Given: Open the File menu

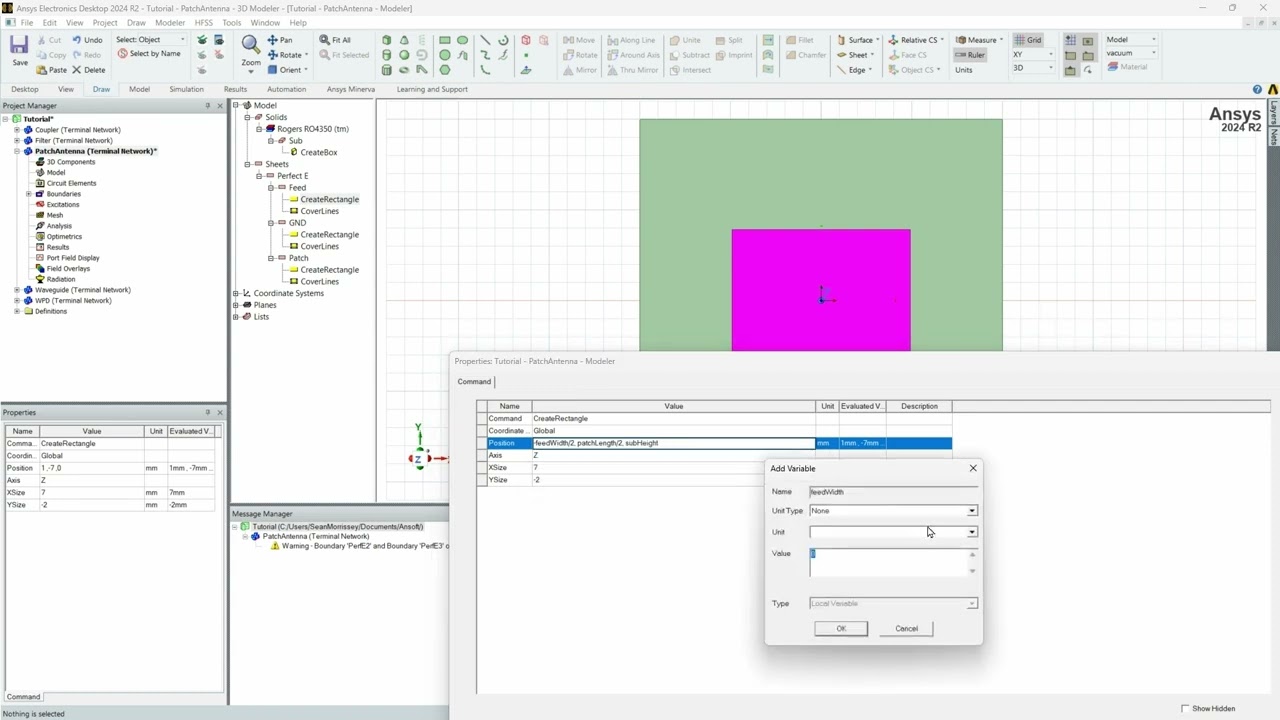Looking at the screenshot, I should (27, 22).
